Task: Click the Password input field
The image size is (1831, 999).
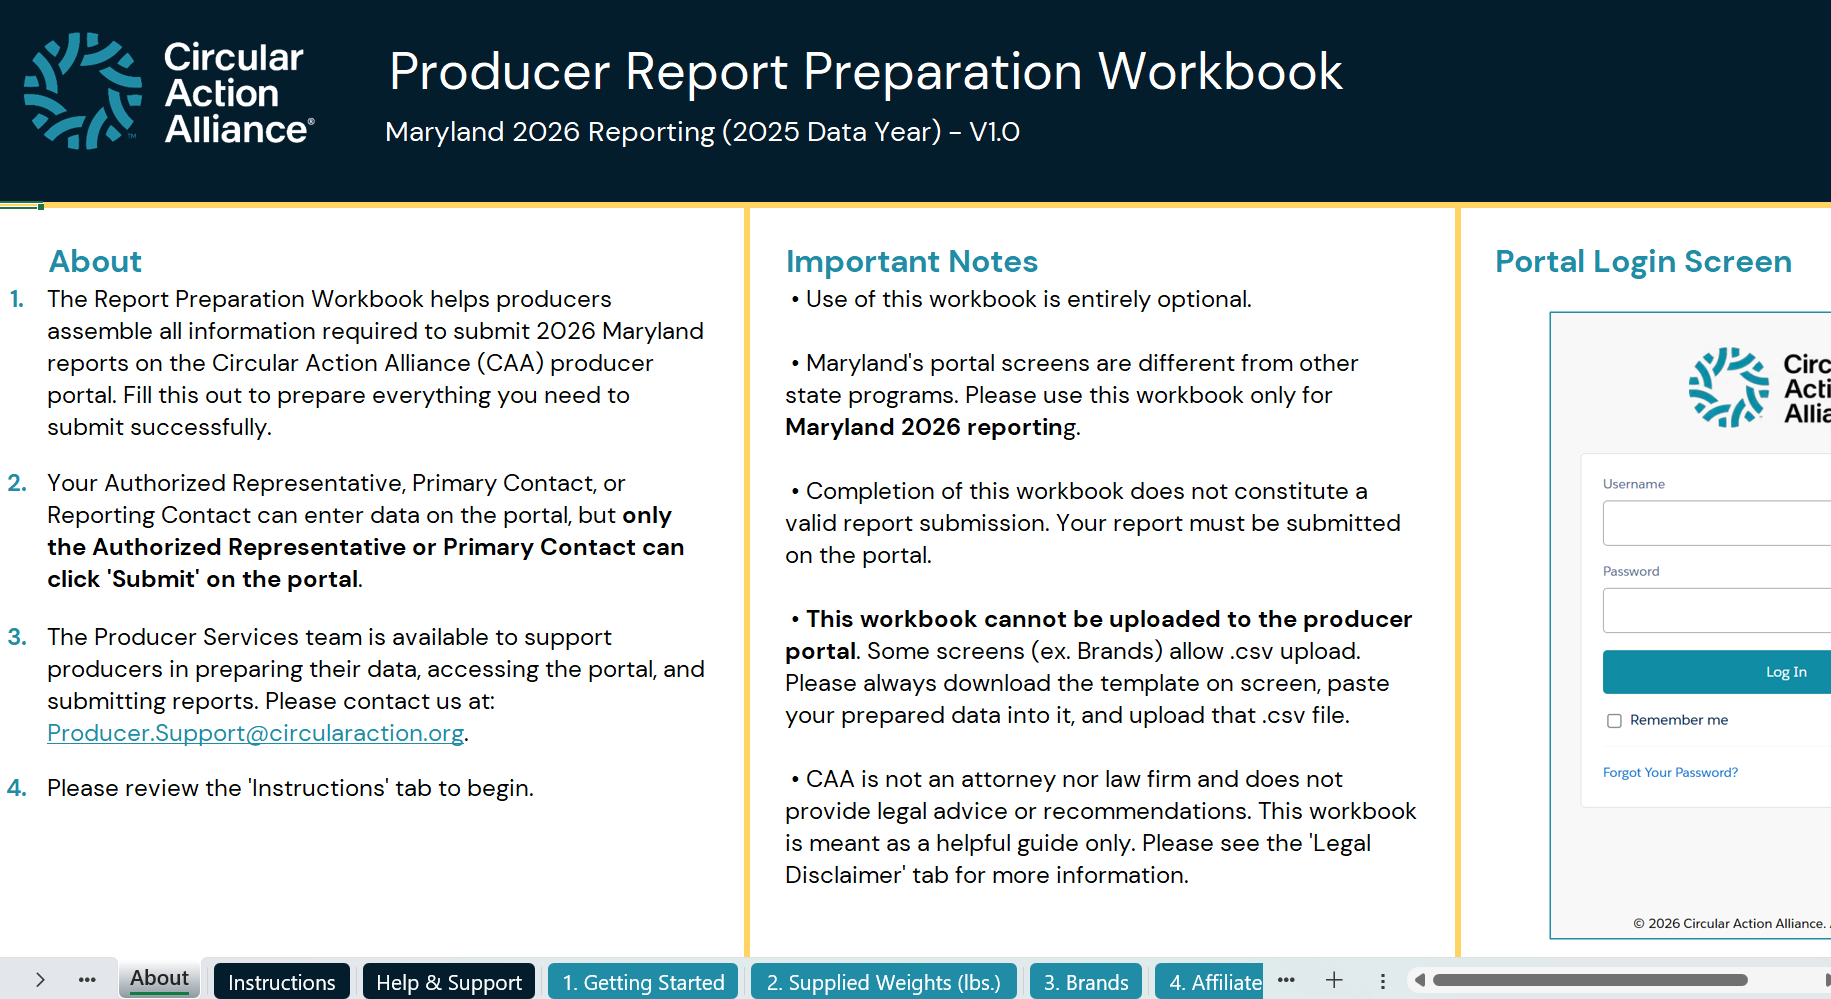Action: pos(1717,610)
